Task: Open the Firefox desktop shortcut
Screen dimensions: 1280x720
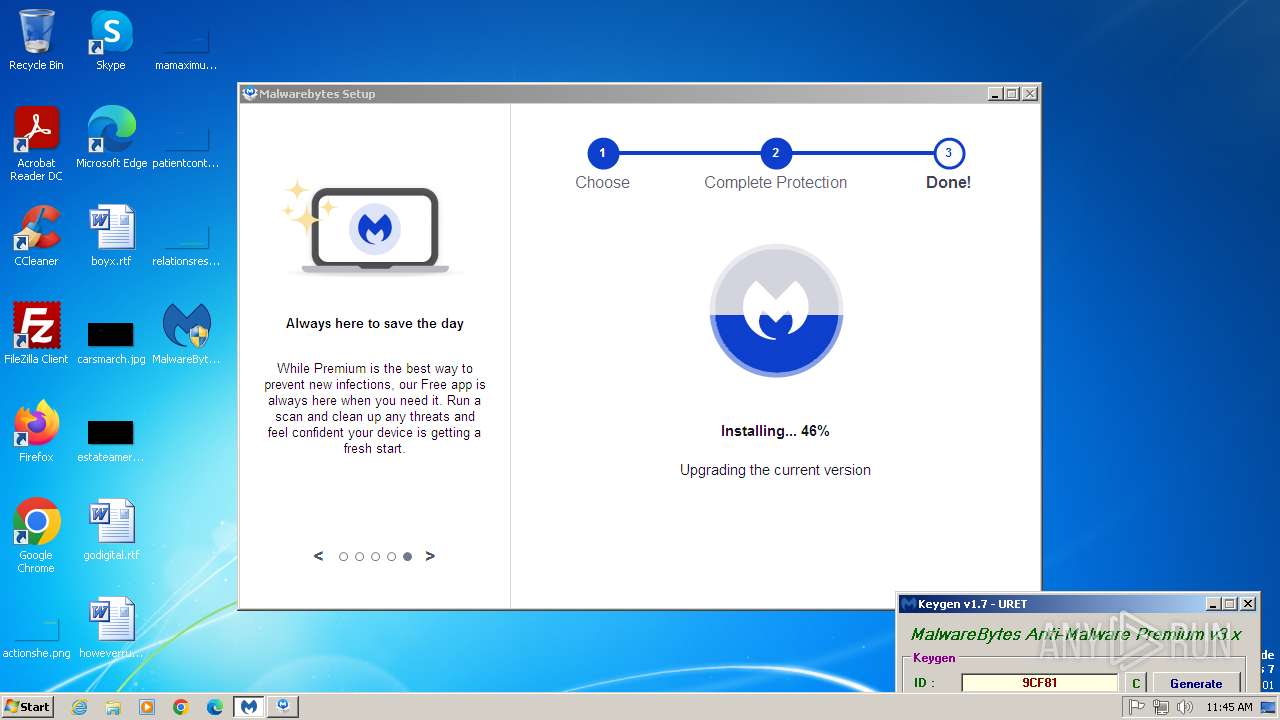Action: pyautogui.click(x=36, y=432)
